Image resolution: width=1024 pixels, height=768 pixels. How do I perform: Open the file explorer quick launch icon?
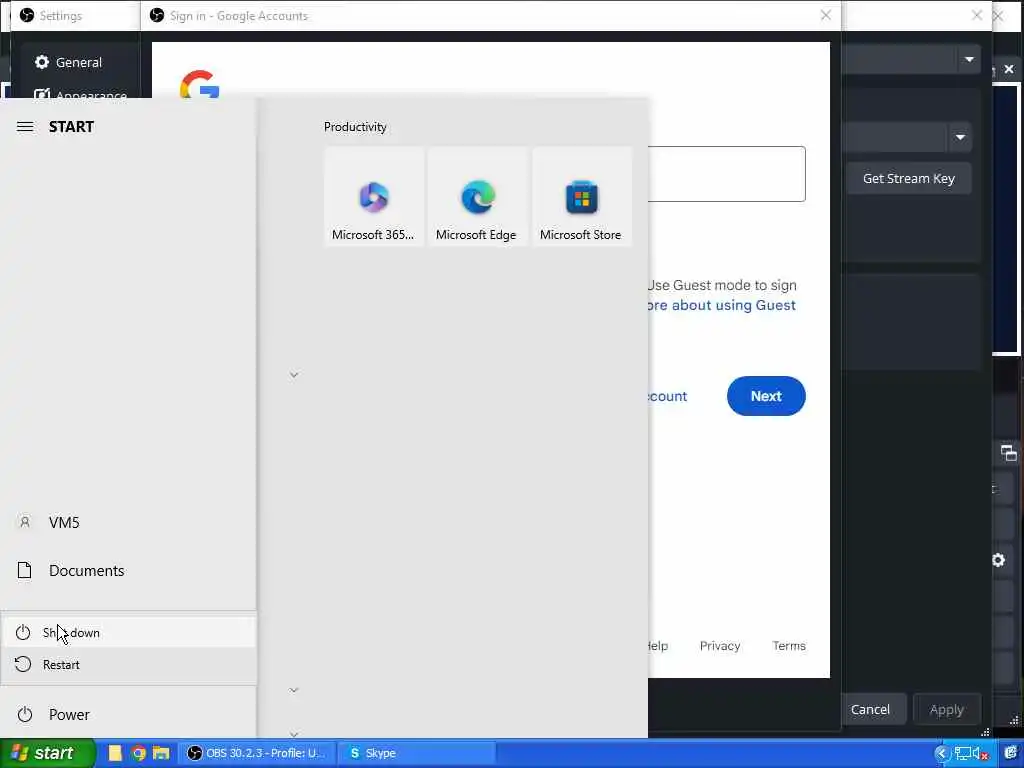click(161, 753)
